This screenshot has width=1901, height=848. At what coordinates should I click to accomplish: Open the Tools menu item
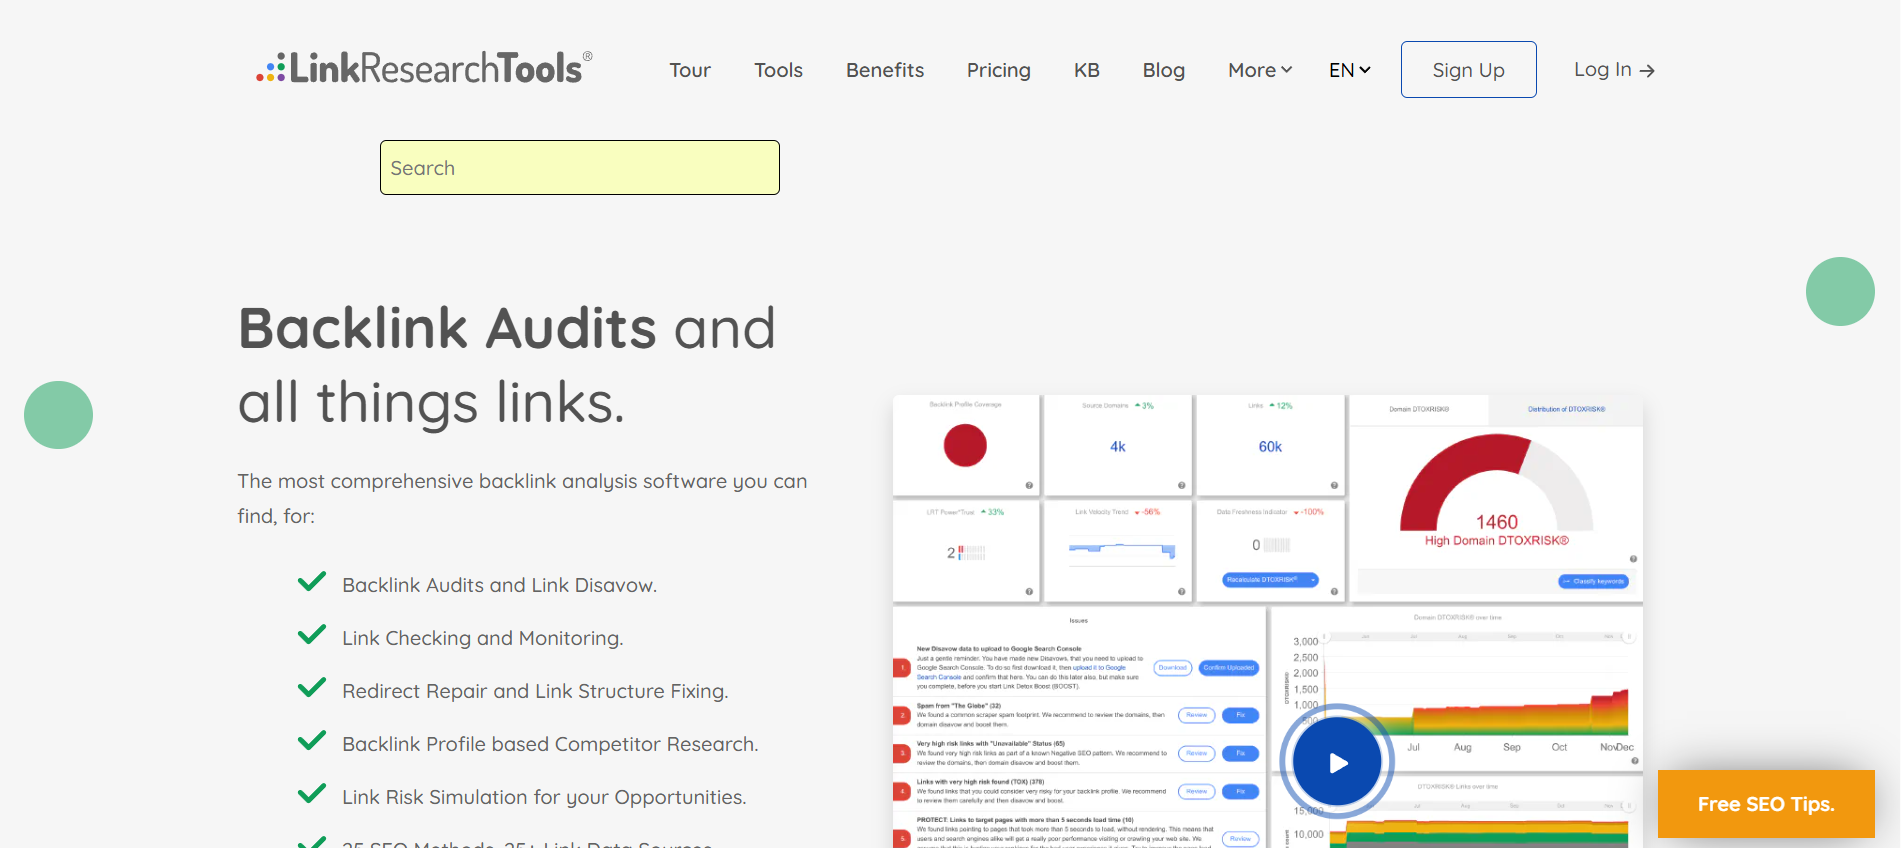(x=778, y=70)
